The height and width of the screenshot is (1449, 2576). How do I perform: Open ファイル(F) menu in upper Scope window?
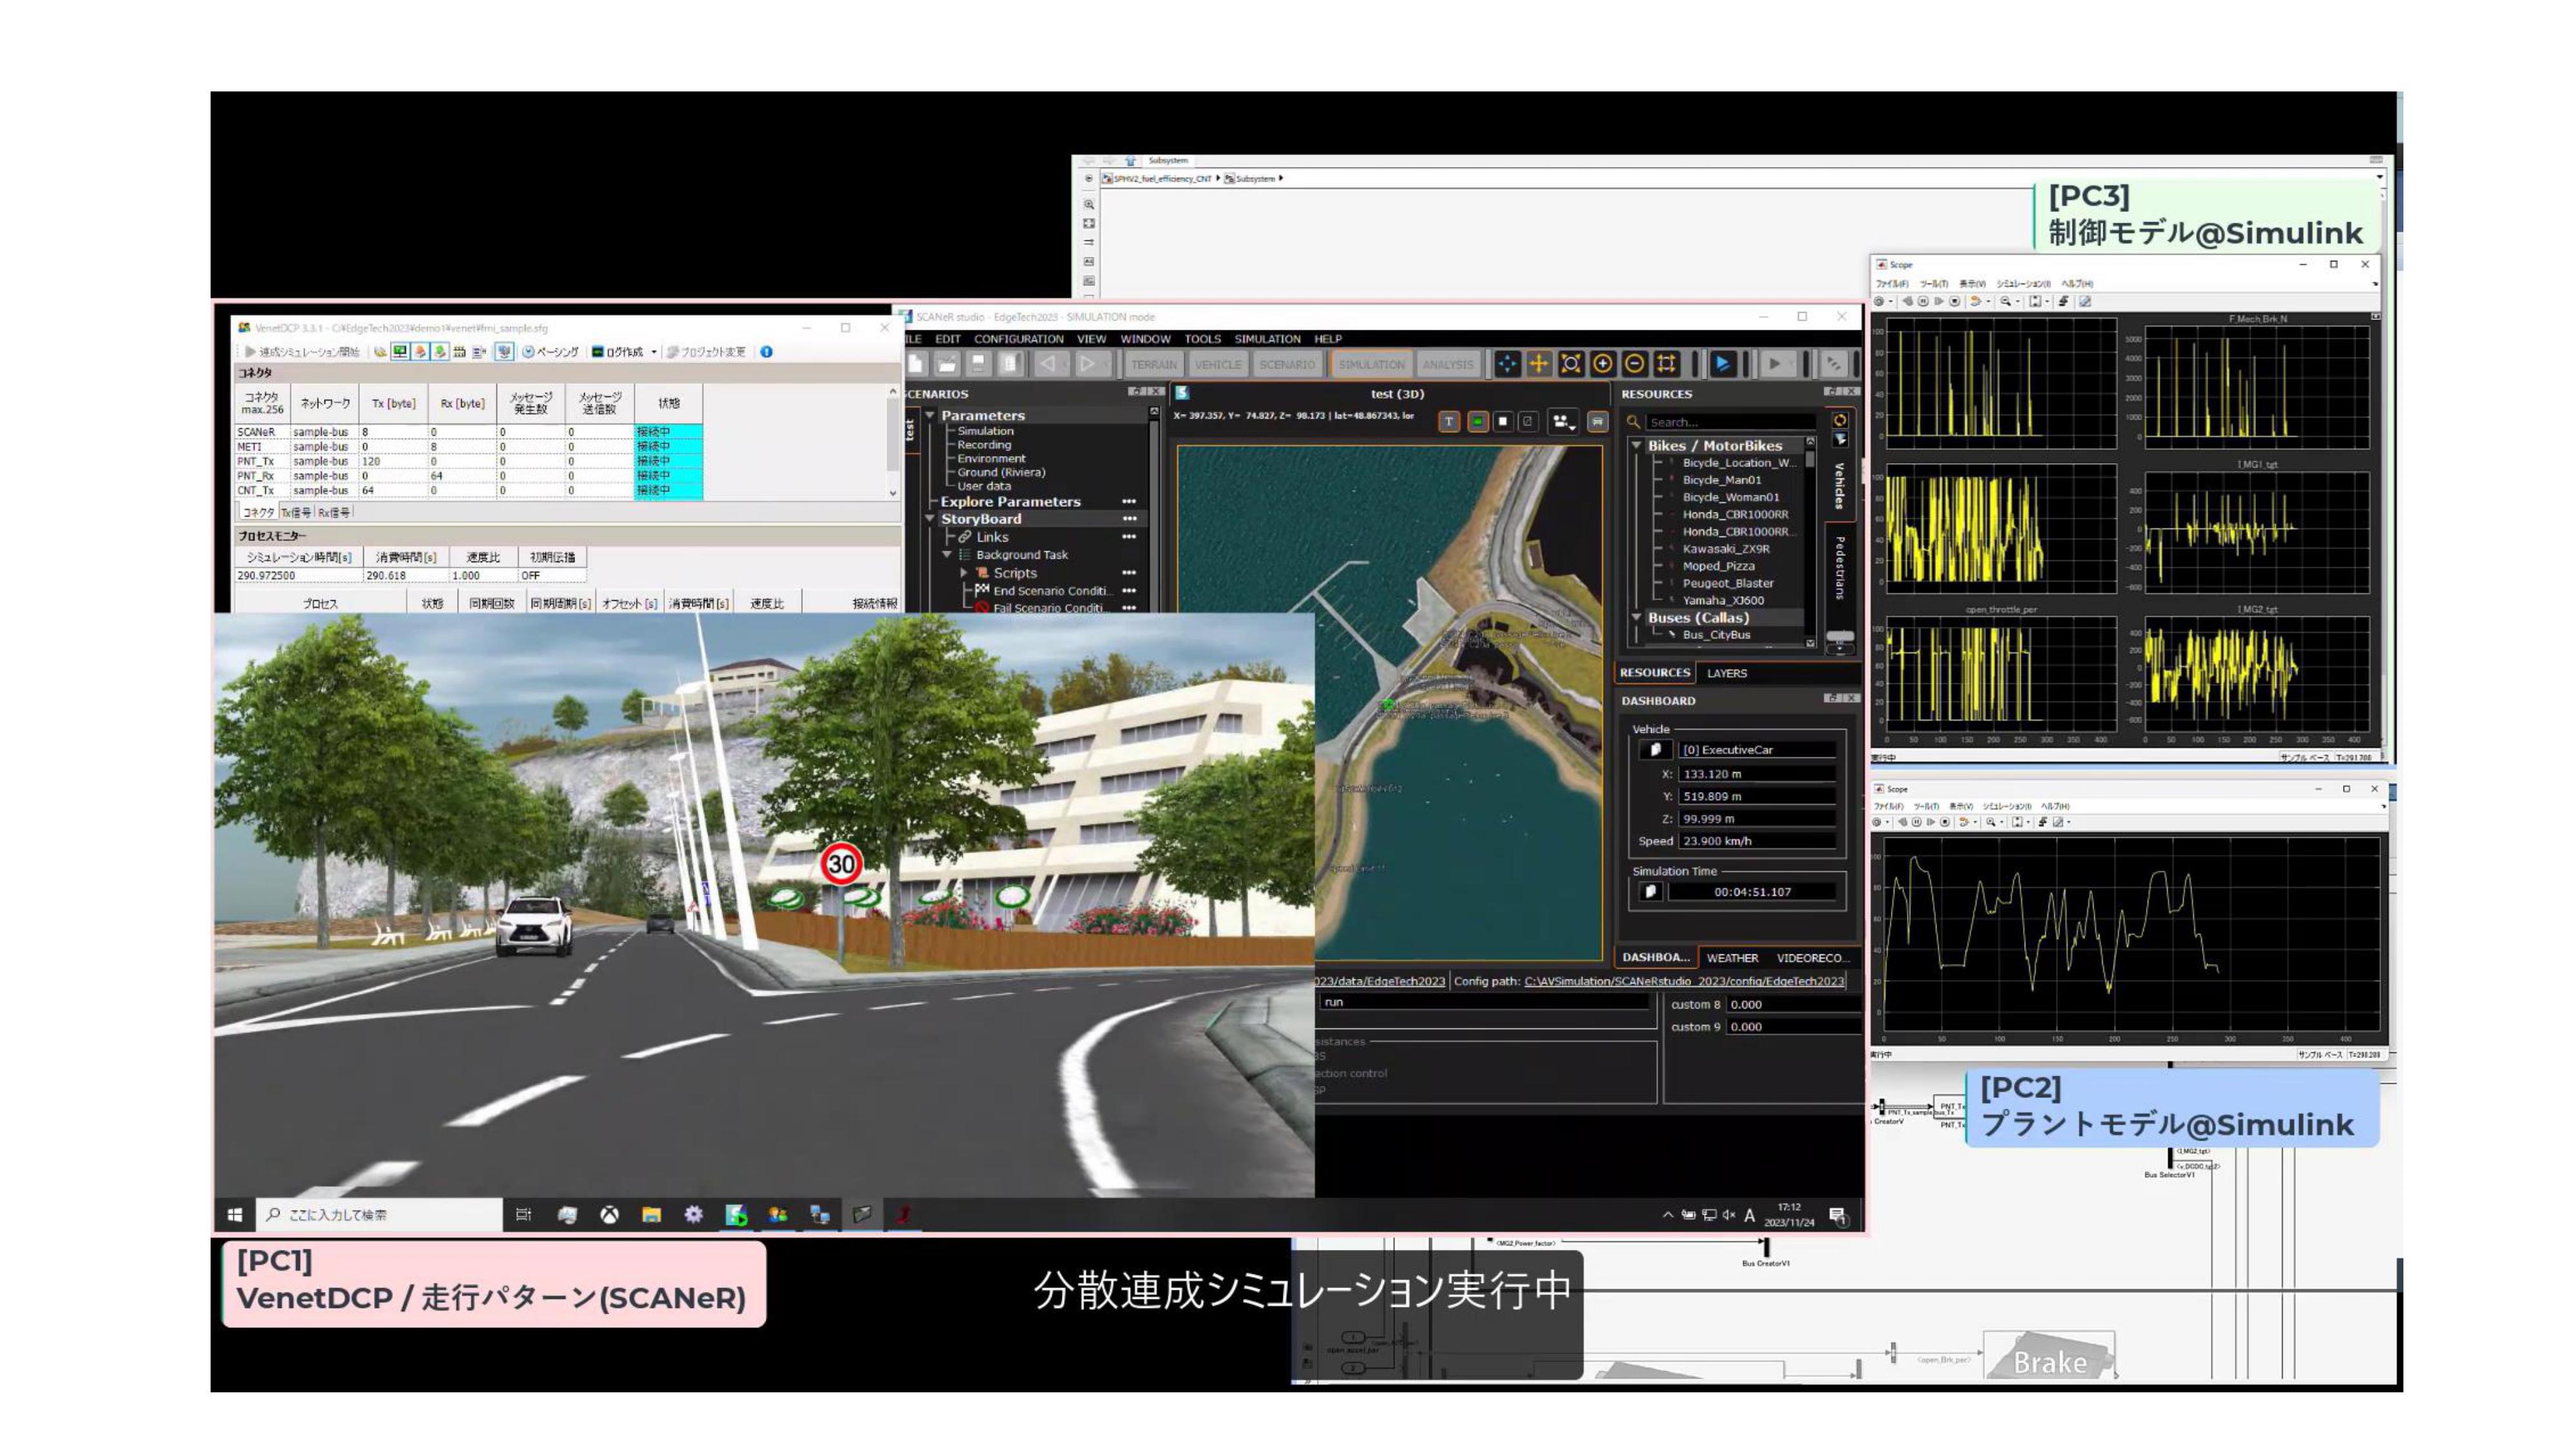pos(1893,284)
